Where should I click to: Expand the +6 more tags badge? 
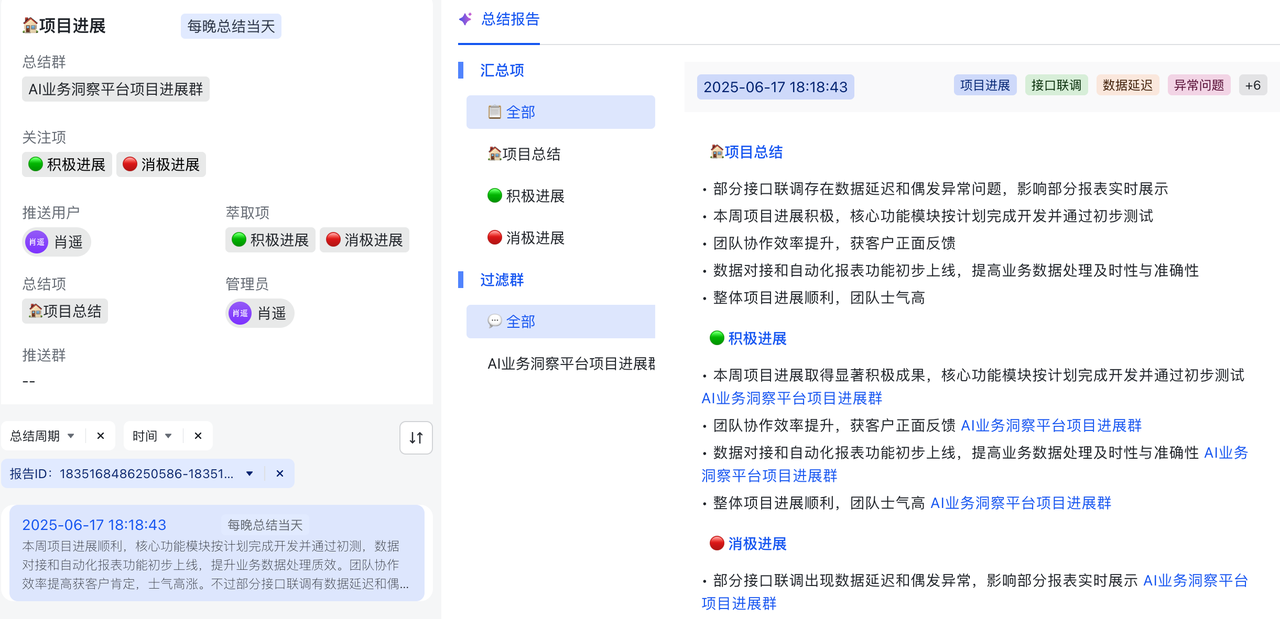(x=1252, y=86)
